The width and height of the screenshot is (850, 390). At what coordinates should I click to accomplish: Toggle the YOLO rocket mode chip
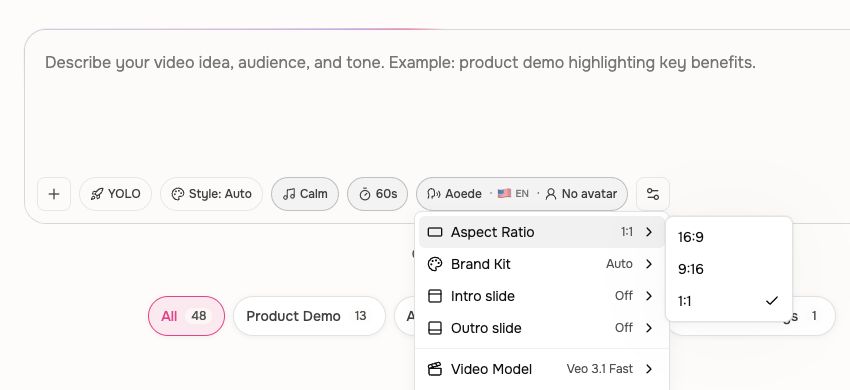[115, 194]
